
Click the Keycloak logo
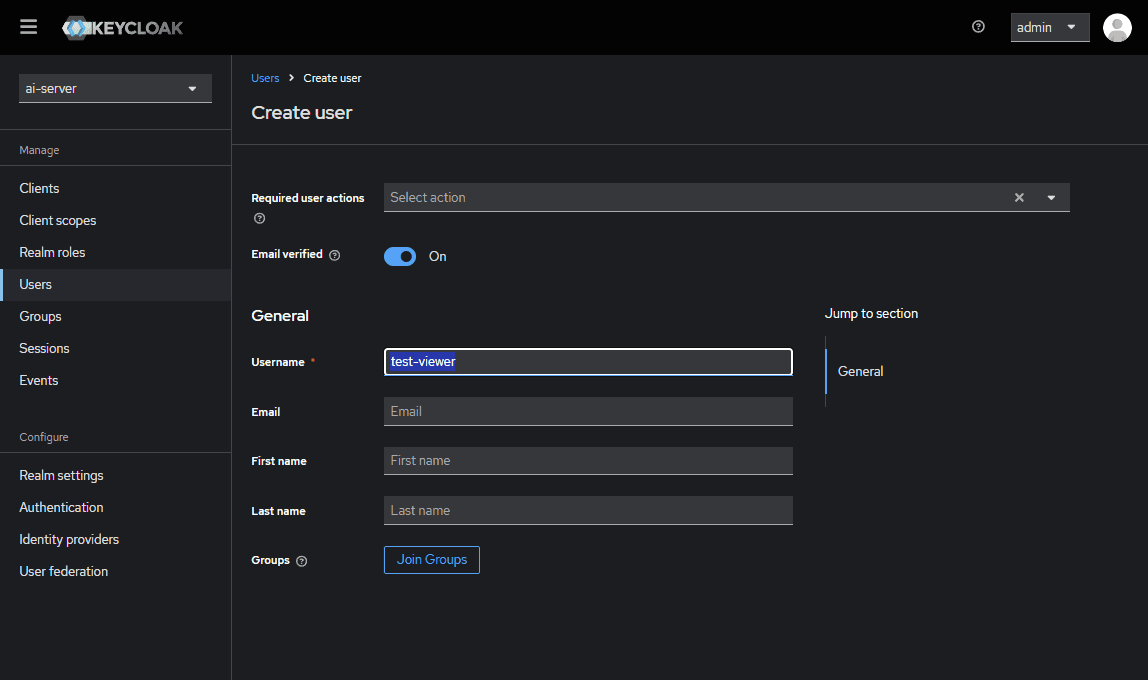123,28
